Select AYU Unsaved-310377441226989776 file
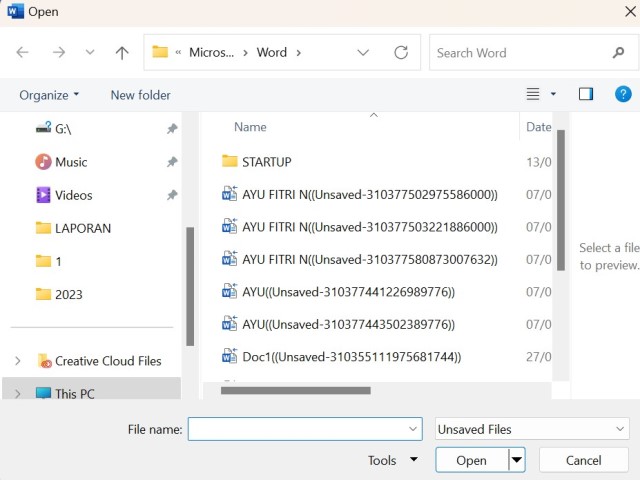Image resolution: width=640 pixels, height=480 pixels. pyautogui.click(x=348, y=292)
